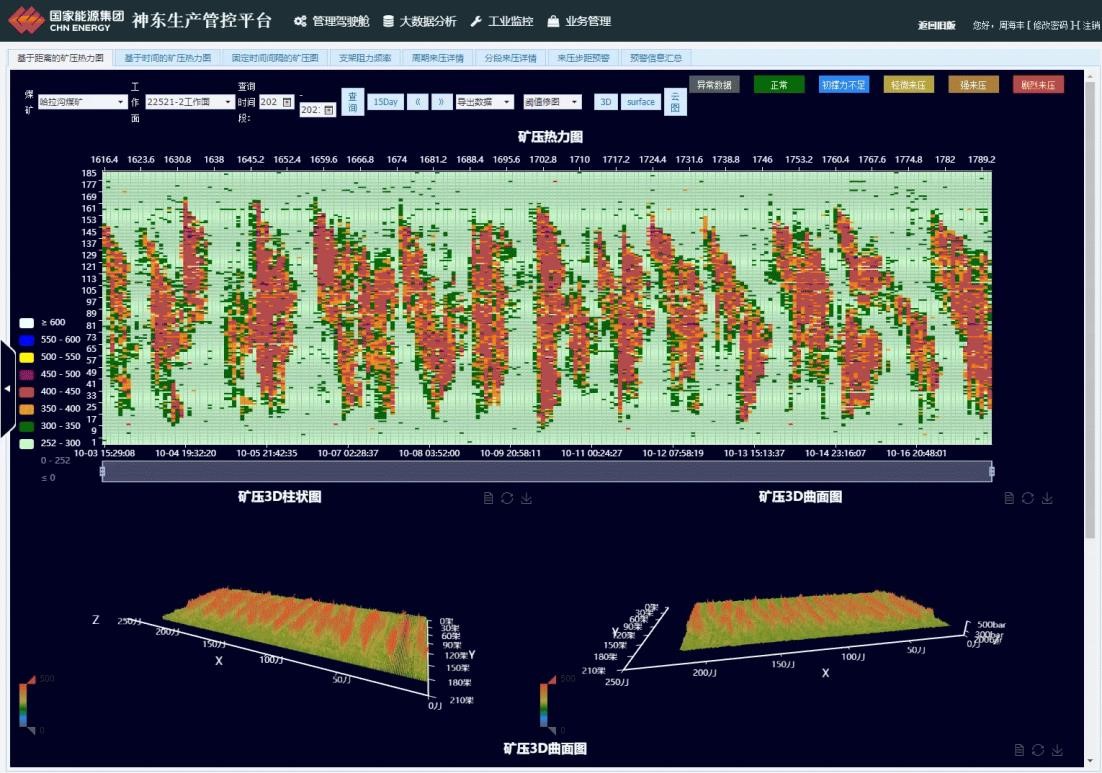This screenshot has height=773, width=1102.
Task: Switch to the 固定时间间隔的矿压图 tab
Action: coord(275,58)
